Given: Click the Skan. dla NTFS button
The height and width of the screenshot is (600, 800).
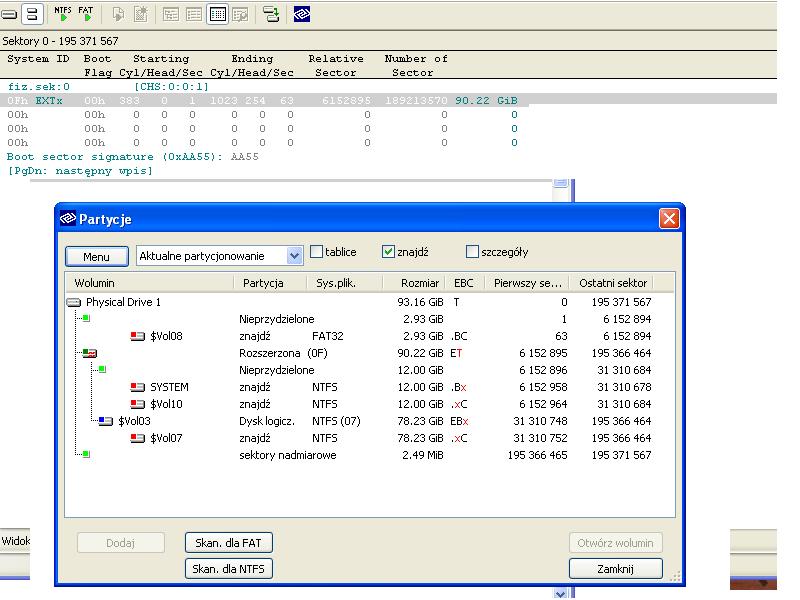Looking at the screenshot, I should [x=229, y=569].
